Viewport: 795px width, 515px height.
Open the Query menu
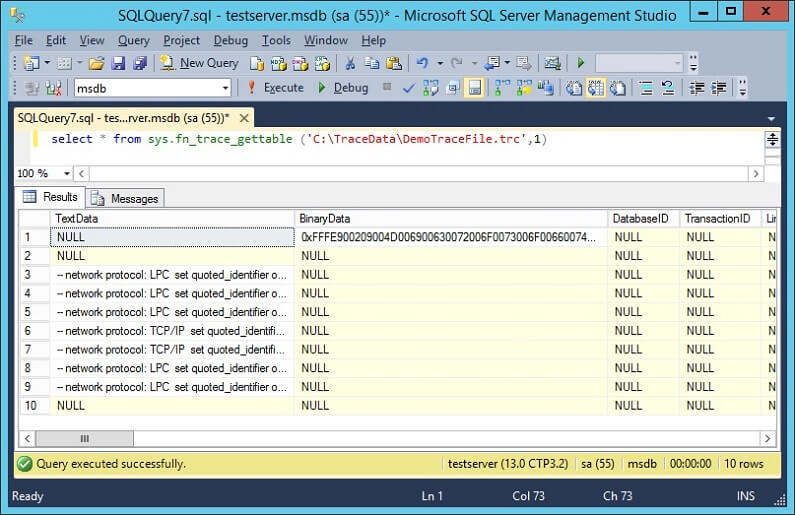tap(134, 40)
